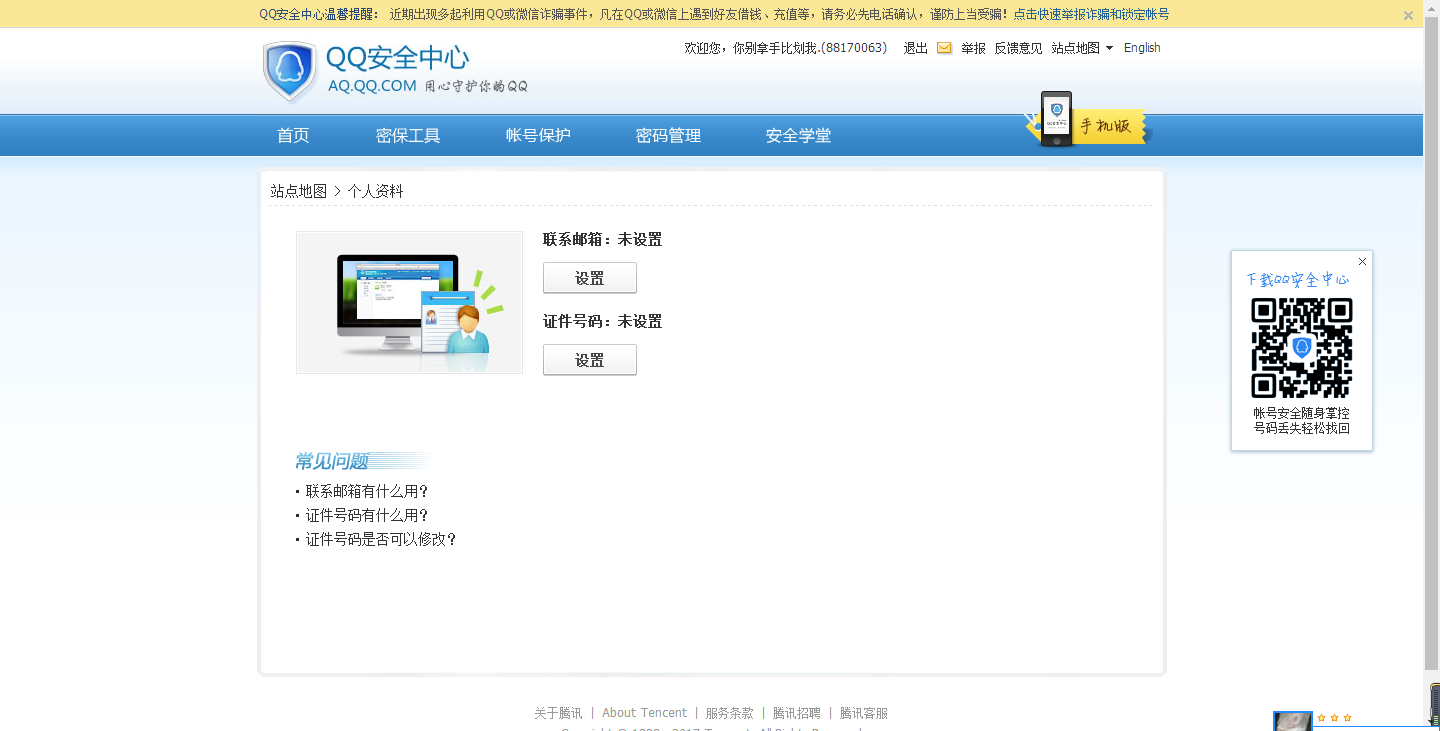Open FAQ 联系邮箱有什么用？
Viewport: 1440px width, 731px height.
coord(367,492)
